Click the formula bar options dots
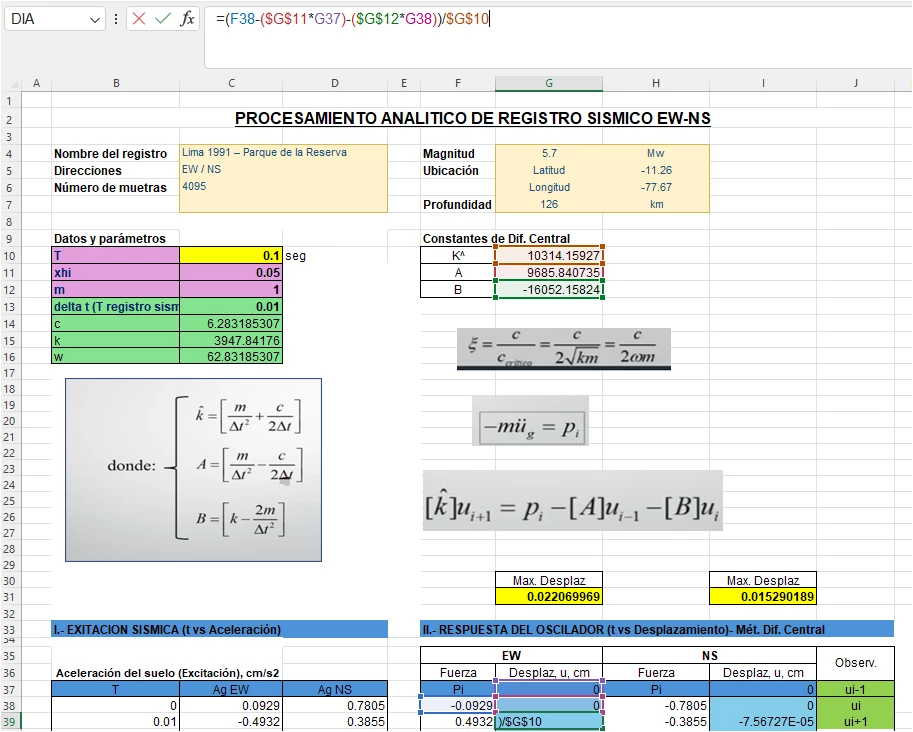 pyautogui.click(x=116, y=19)
